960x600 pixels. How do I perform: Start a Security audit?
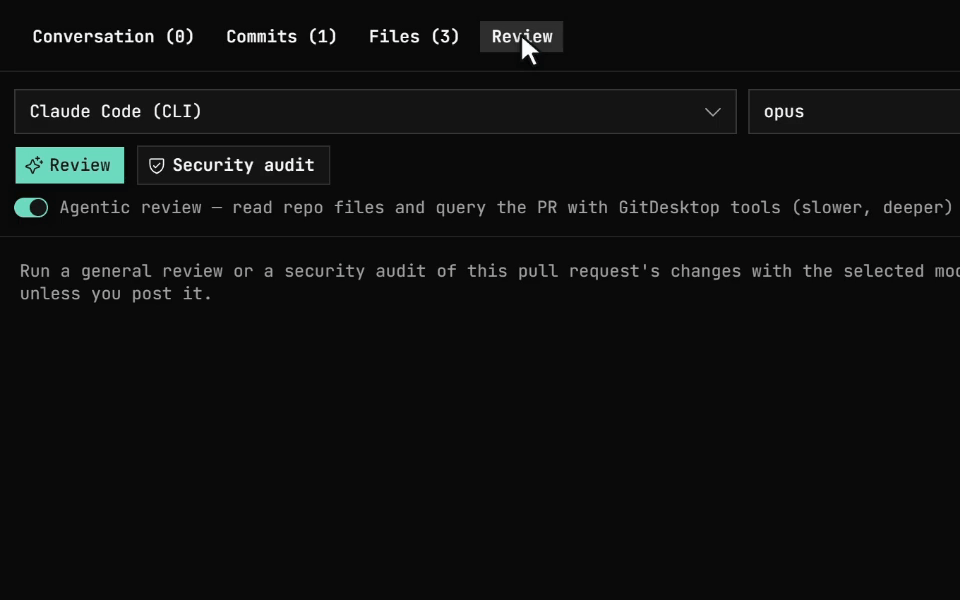pyautogui.click(x=233, y=165)
